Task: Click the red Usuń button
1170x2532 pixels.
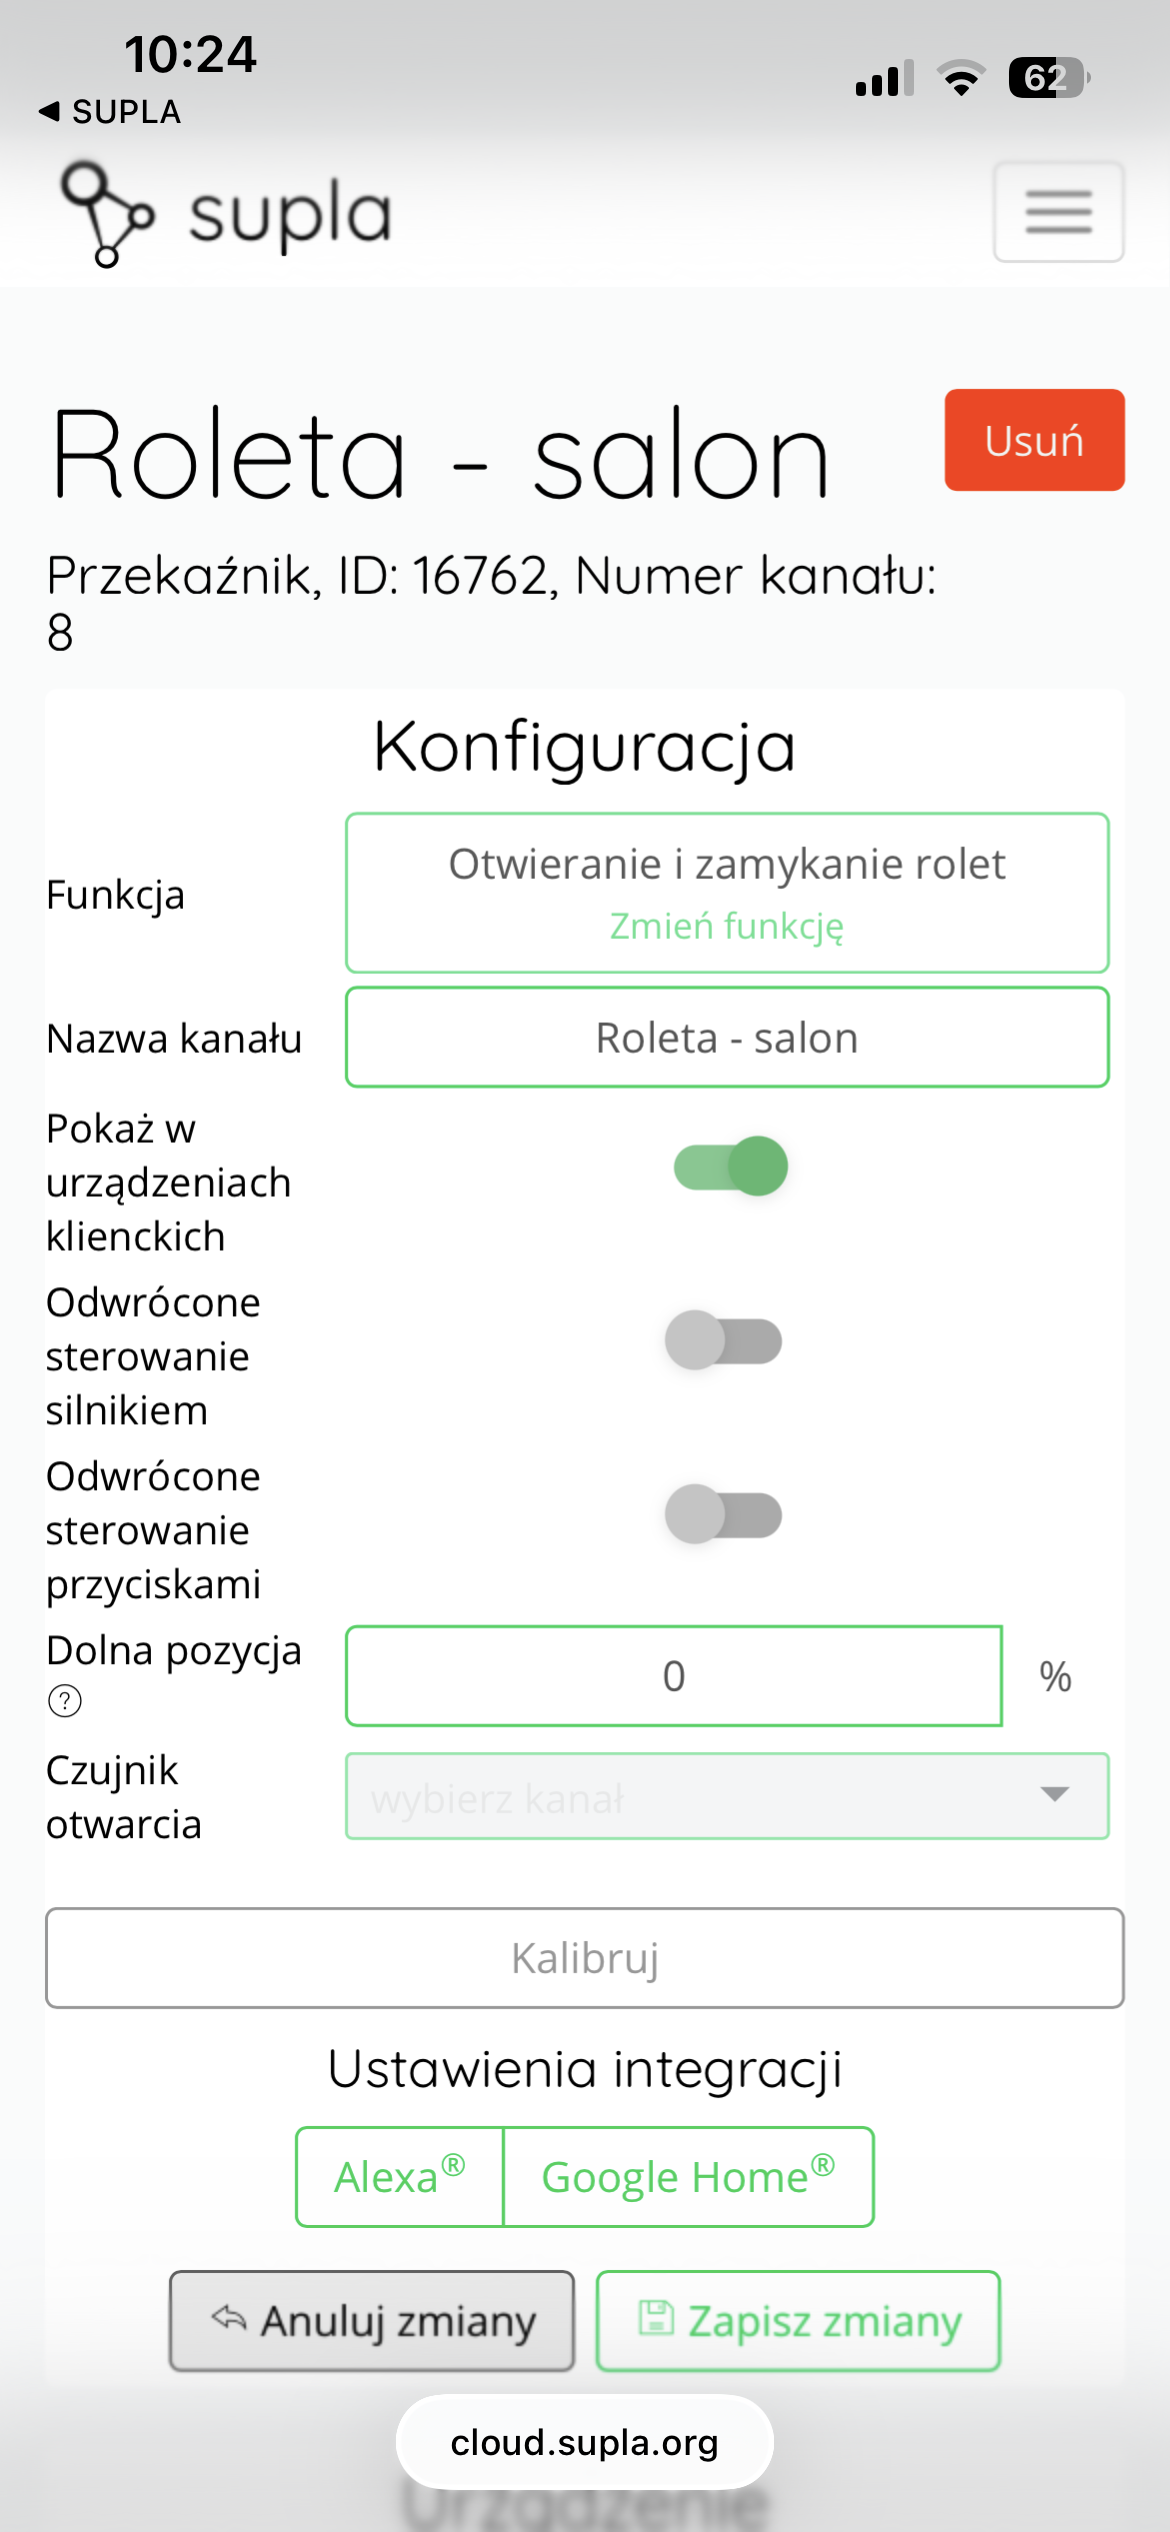Action: [1034, 440]
